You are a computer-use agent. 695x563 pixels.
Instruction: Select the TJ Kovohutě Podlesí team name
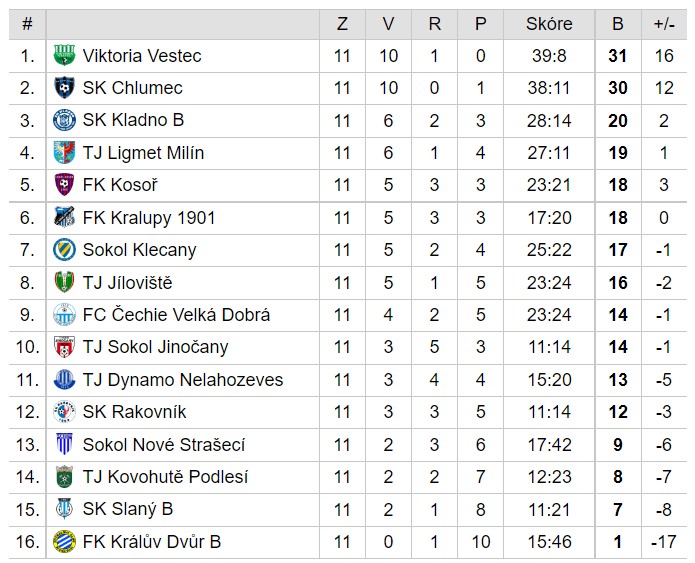165,477
